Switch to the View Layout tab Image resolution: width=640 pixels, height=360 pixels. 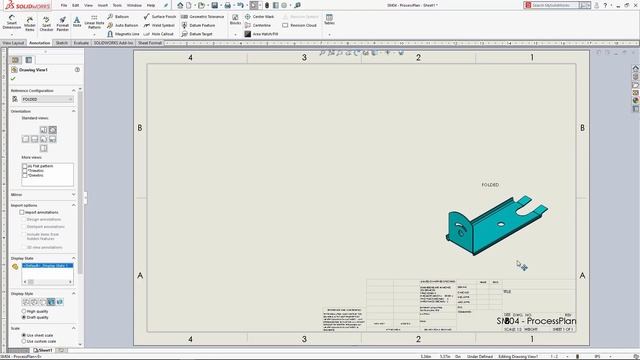click(x=13, y=43)
